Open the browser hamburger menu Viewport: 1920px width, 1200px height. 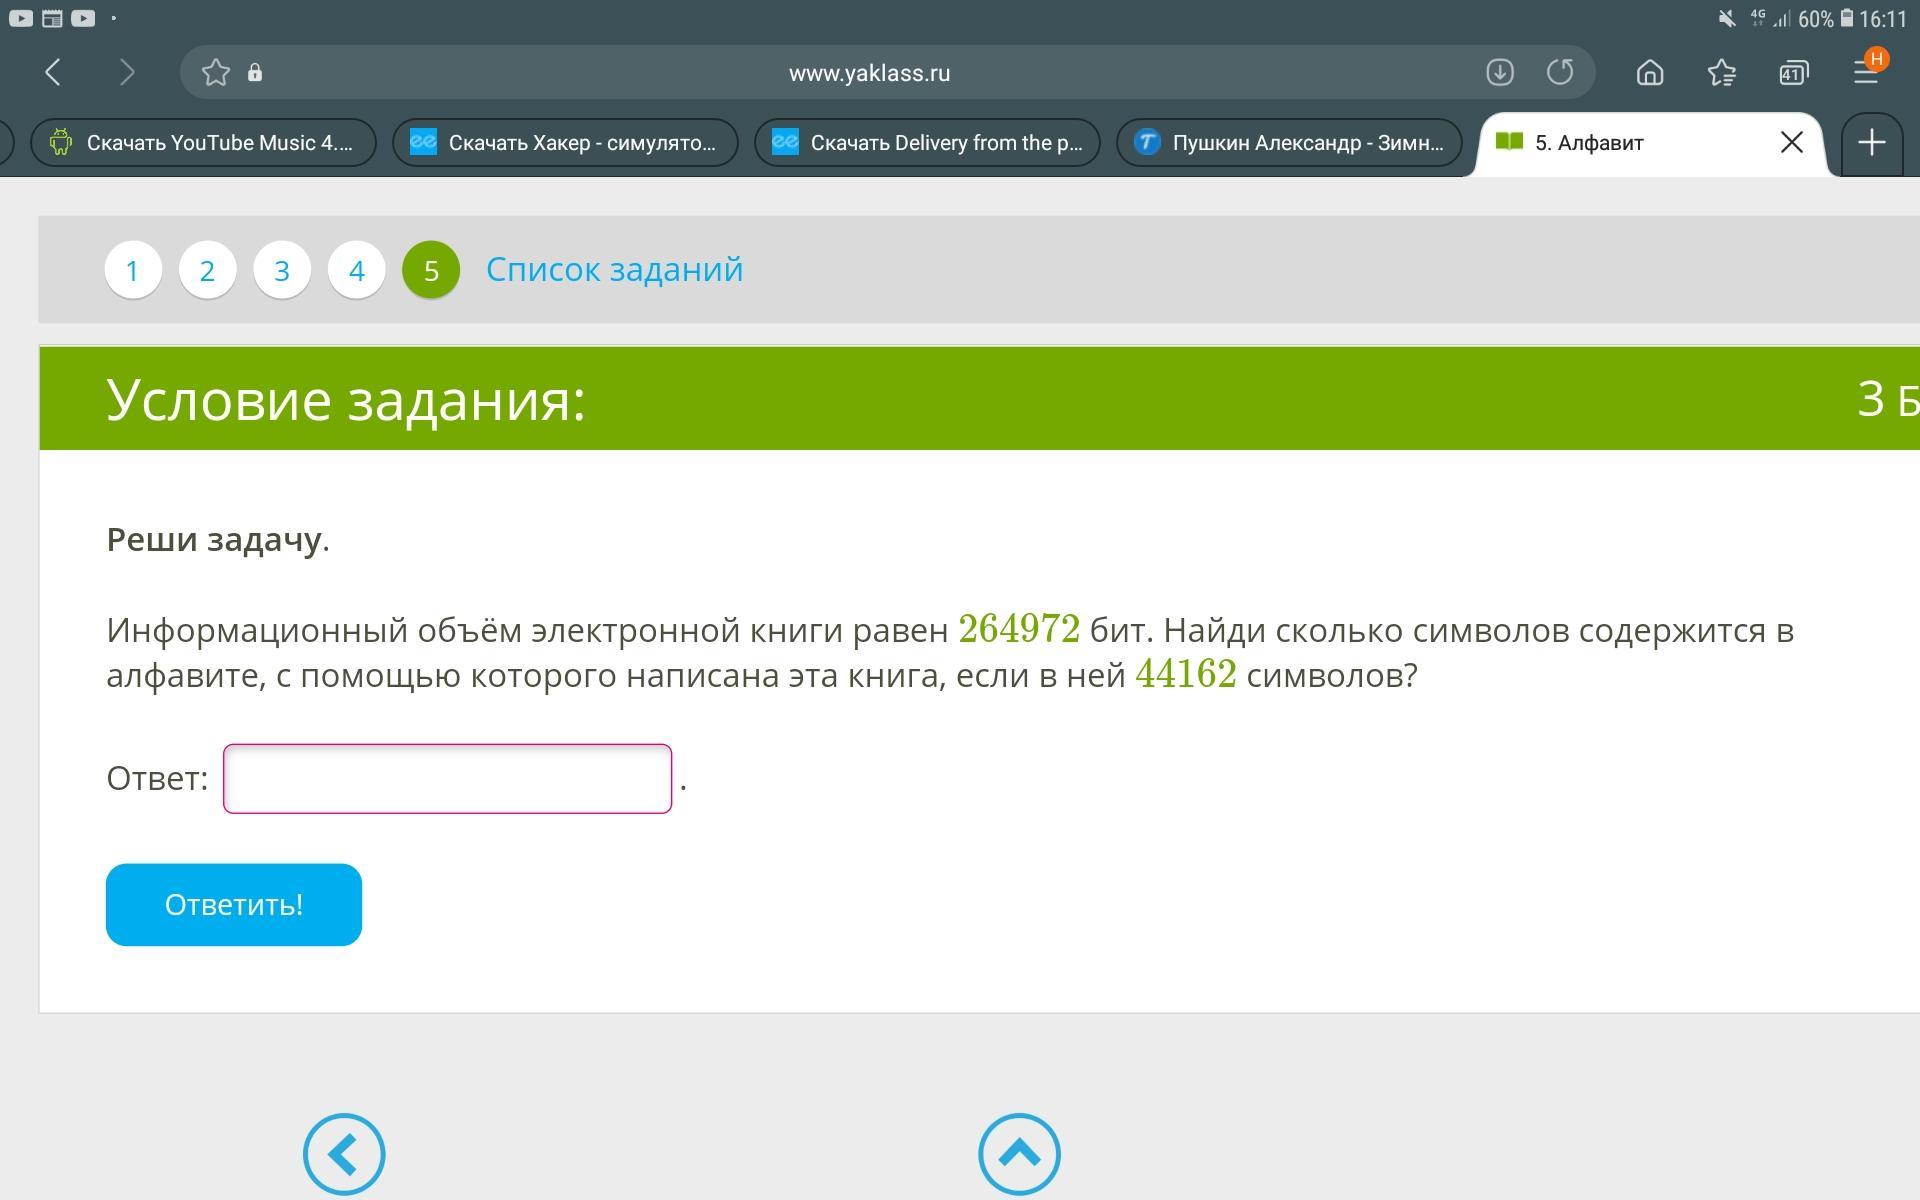coord(1866,72)
